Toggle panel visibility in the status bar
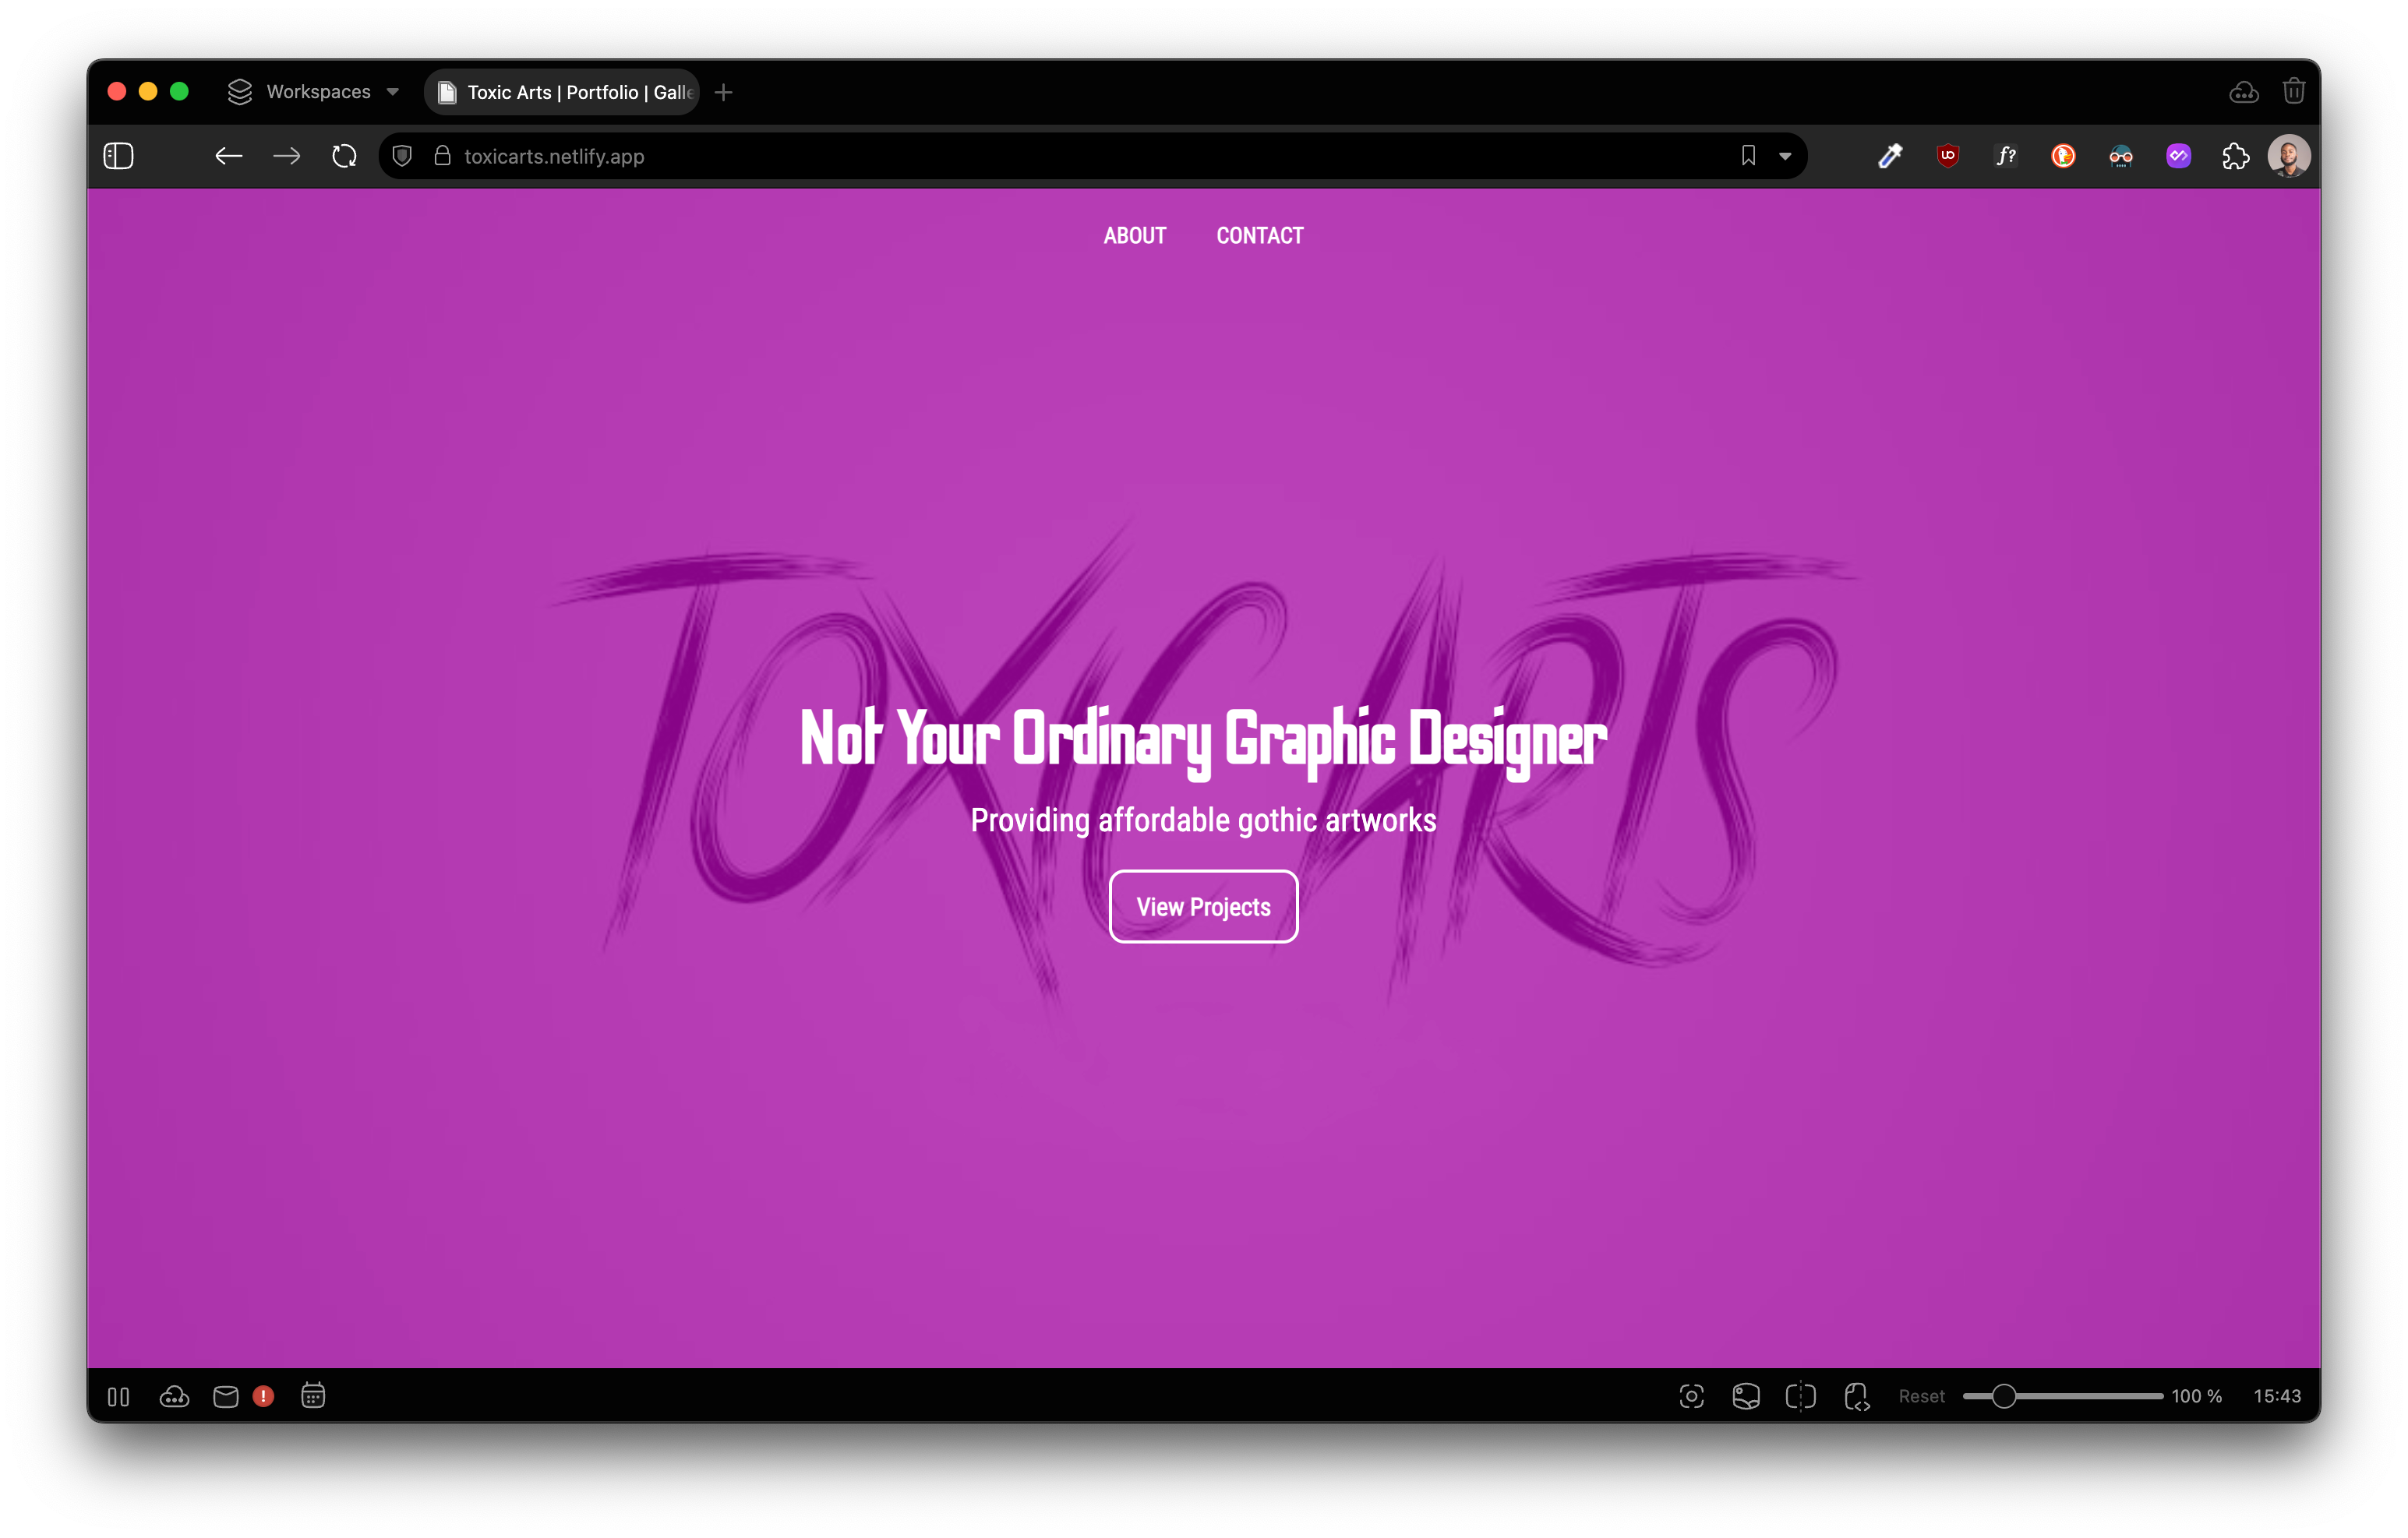This screenshot has height=1538, width=2408. (118, 1397)
